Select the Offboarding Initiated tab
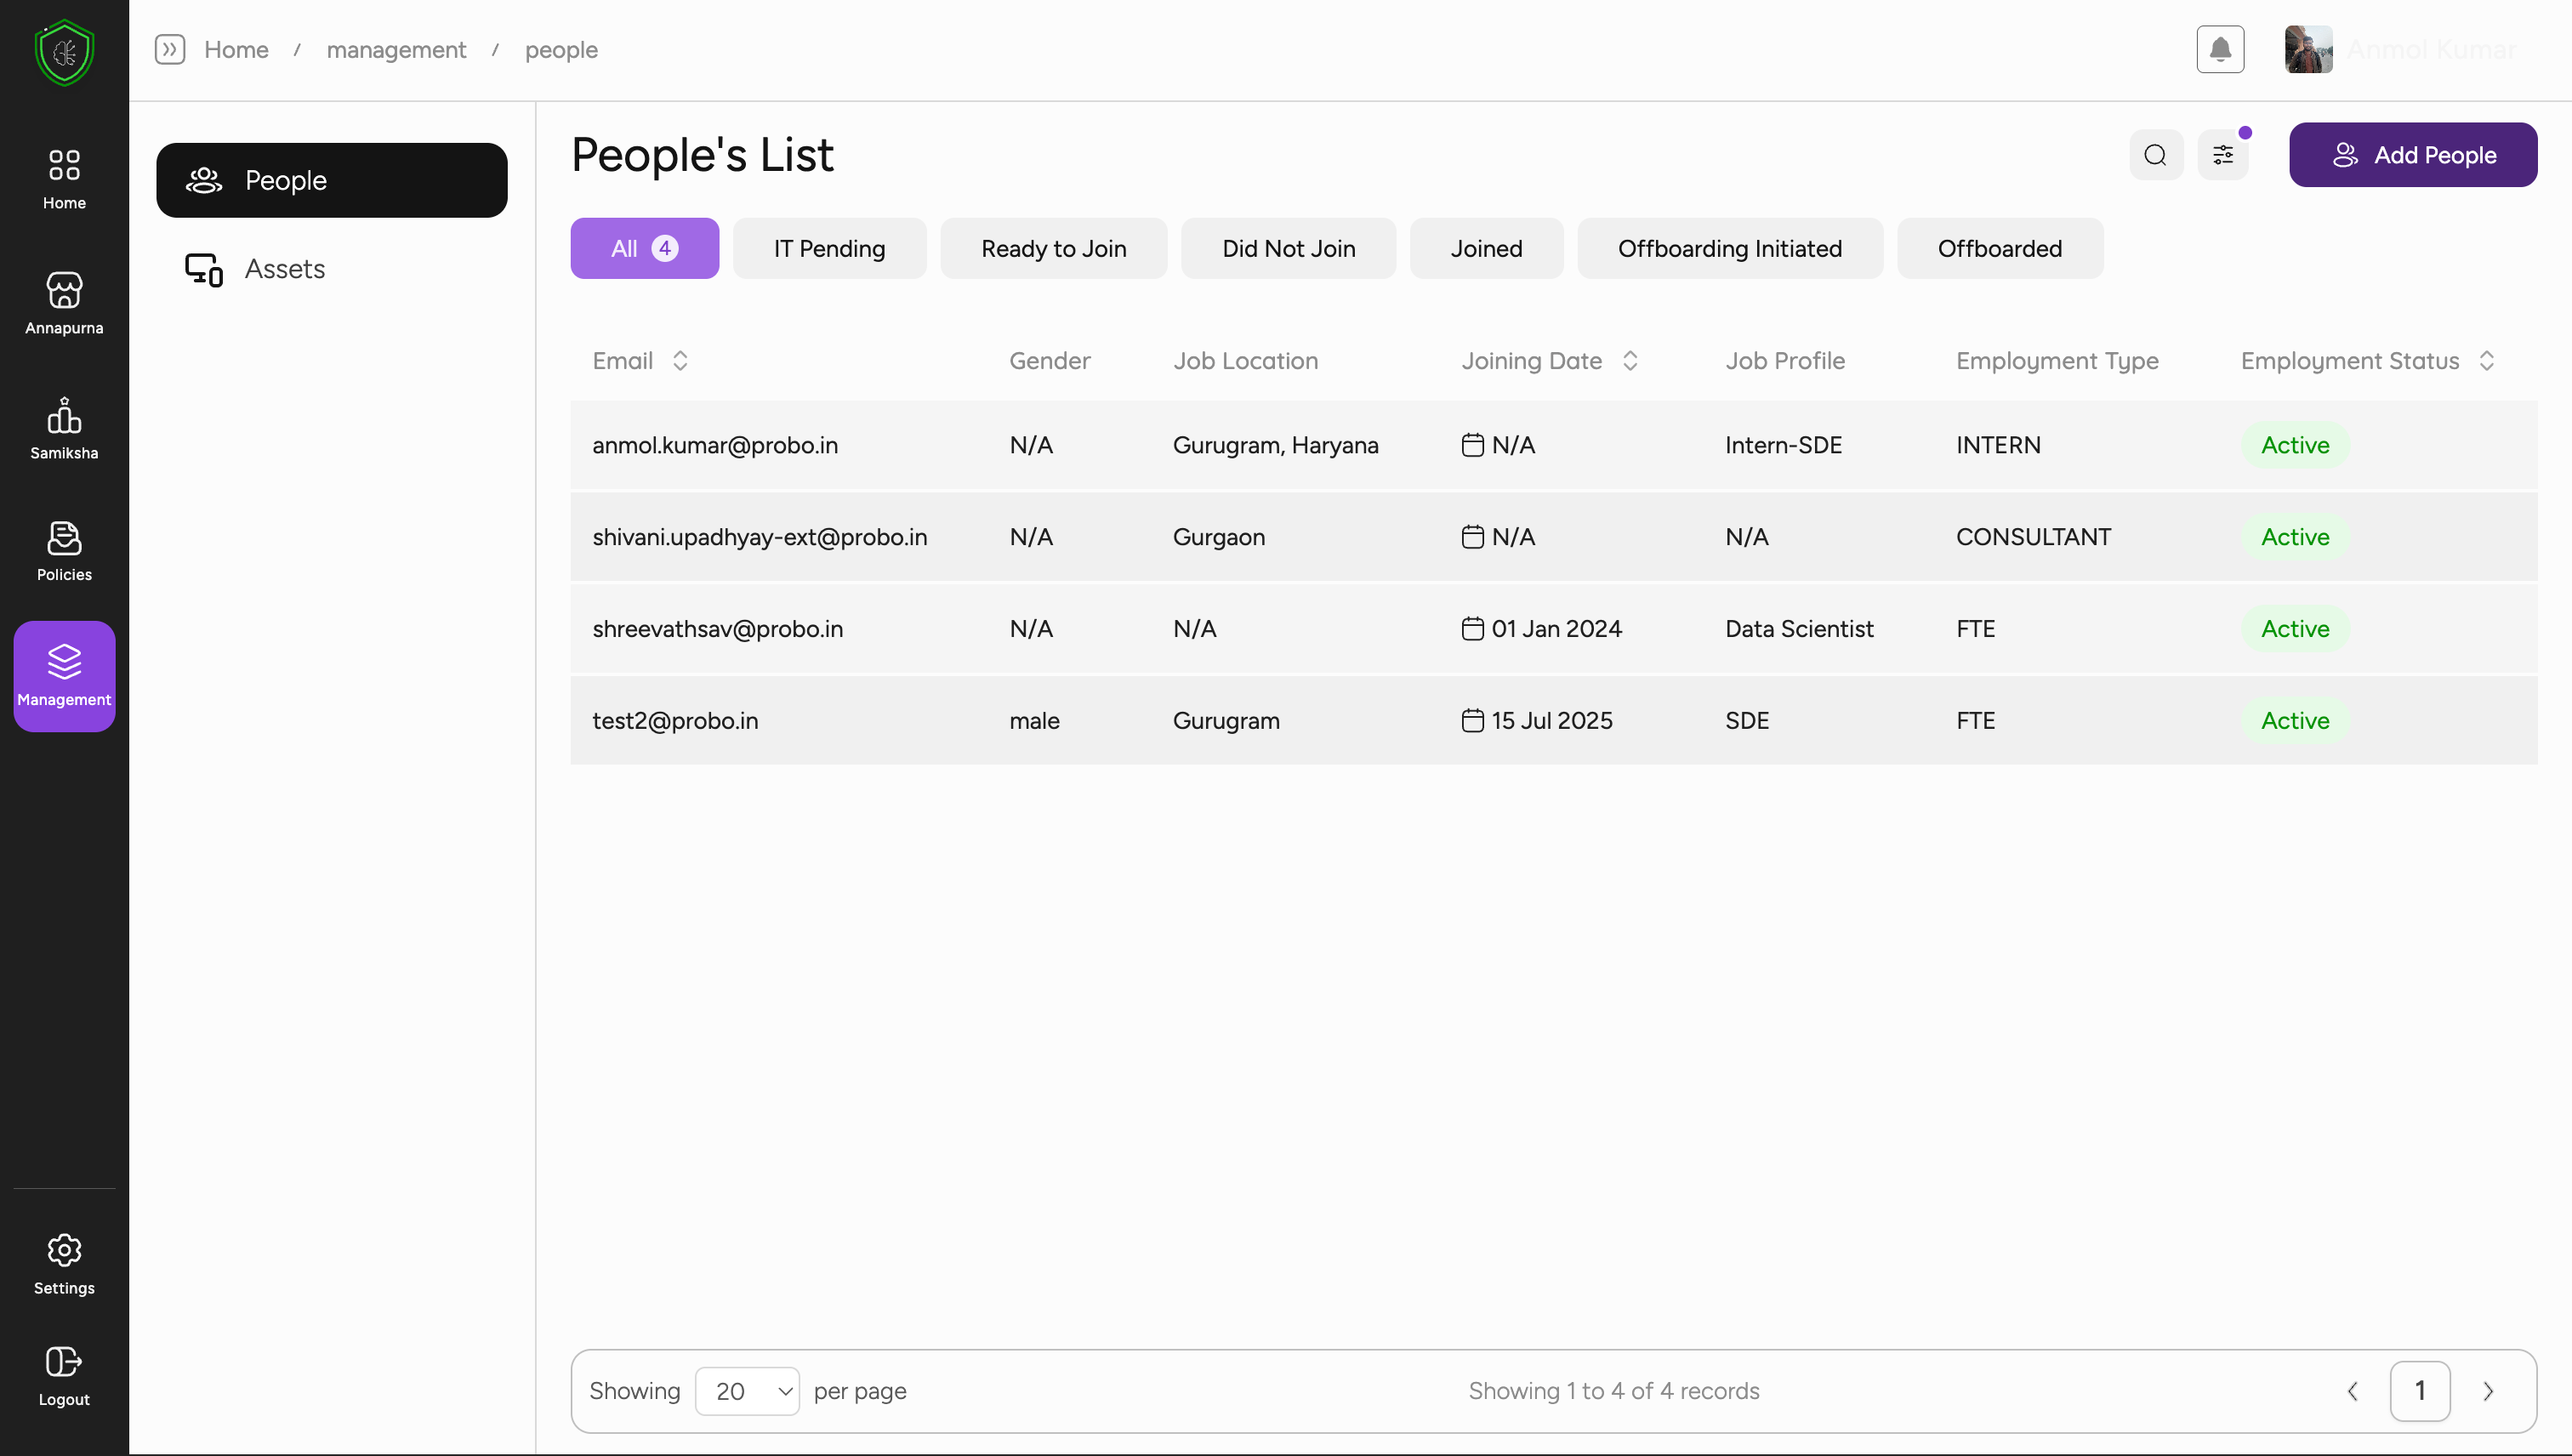 [x=1729, y=248]
